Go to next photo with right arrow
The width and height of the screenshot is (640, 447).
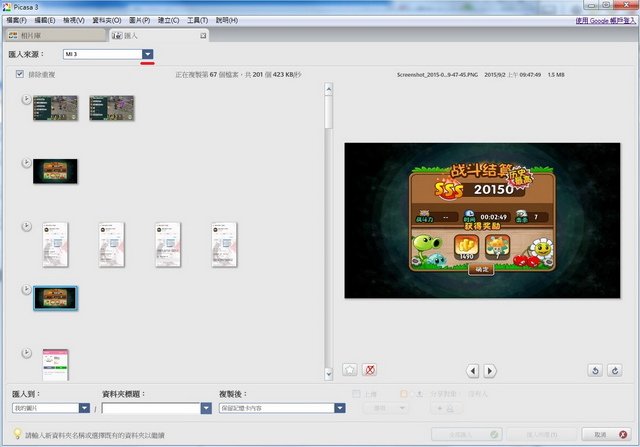[x=490, y=371]
